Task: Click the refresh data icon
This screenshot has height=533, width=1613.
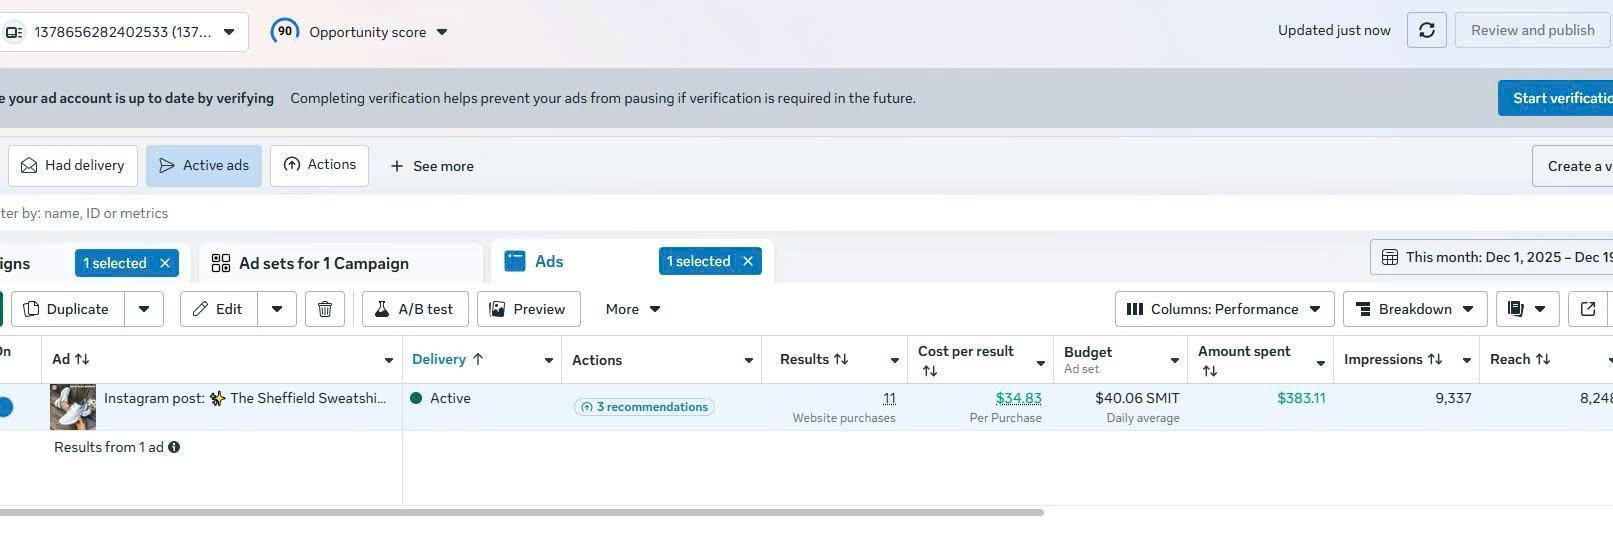Action: [x=1426, y=31]
